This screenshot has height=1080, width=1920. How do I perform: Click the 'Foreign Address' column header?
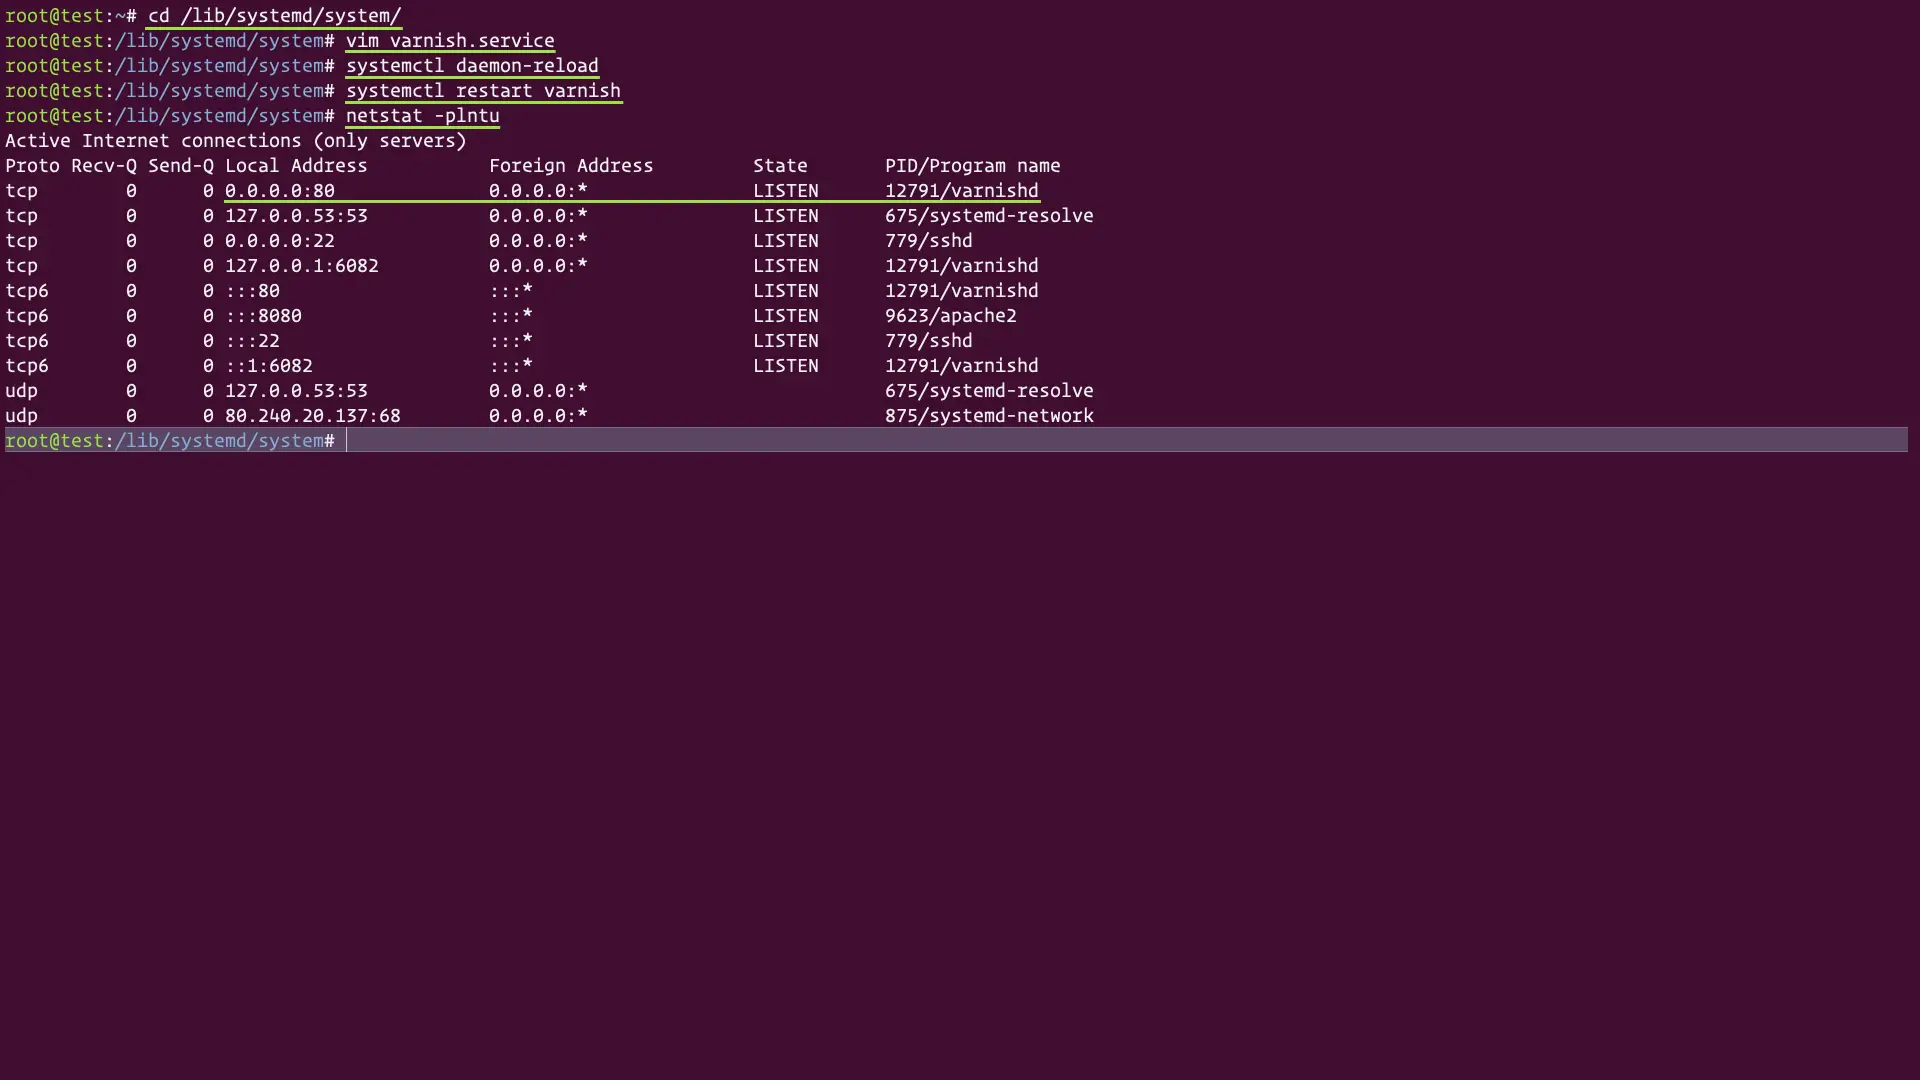point(571,166)
